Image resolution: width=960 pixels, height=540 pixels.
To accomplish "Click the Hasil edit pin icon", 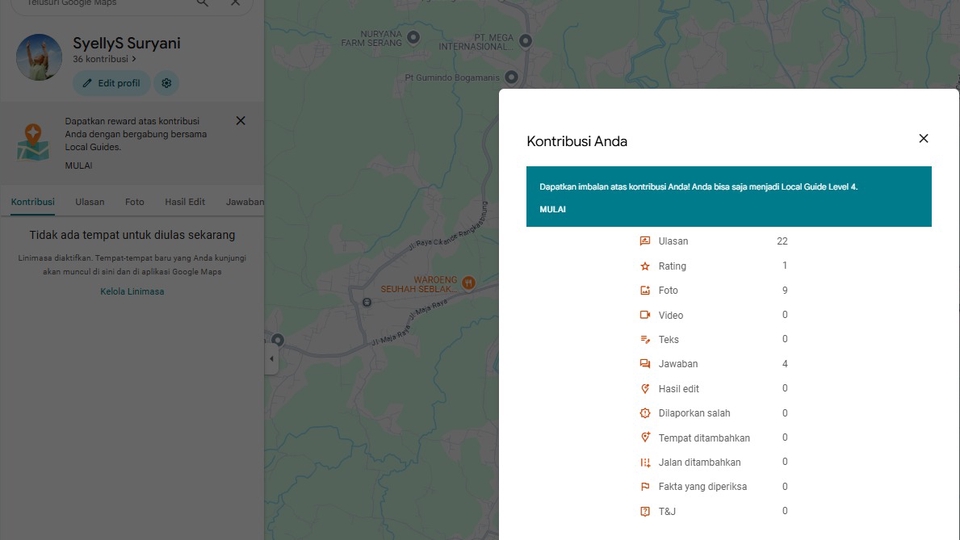I will pyautogui.click(x=645, y=388).
